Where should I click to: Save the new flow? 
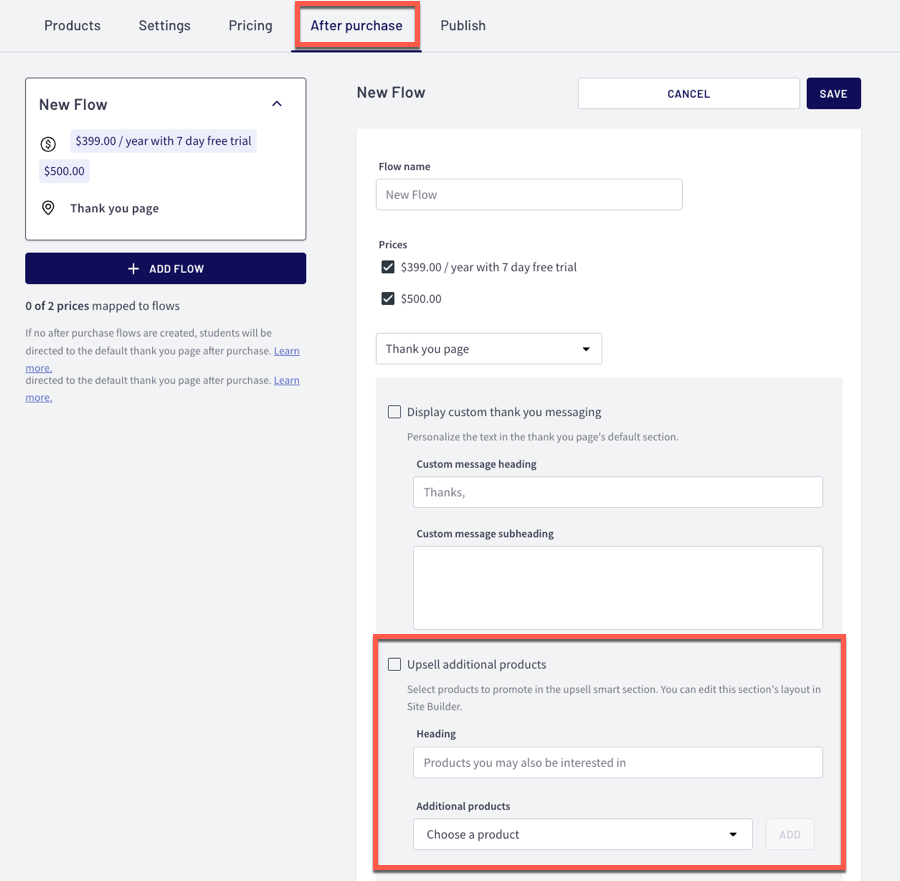tap(833, 94)
